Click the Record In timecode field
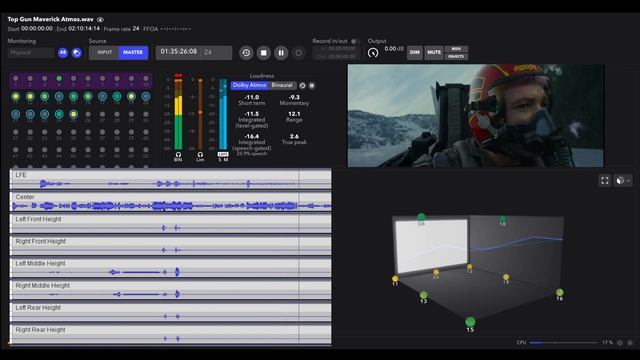This screenshot has width=640, height=360. pyautogui.click(x=337, y=49)
